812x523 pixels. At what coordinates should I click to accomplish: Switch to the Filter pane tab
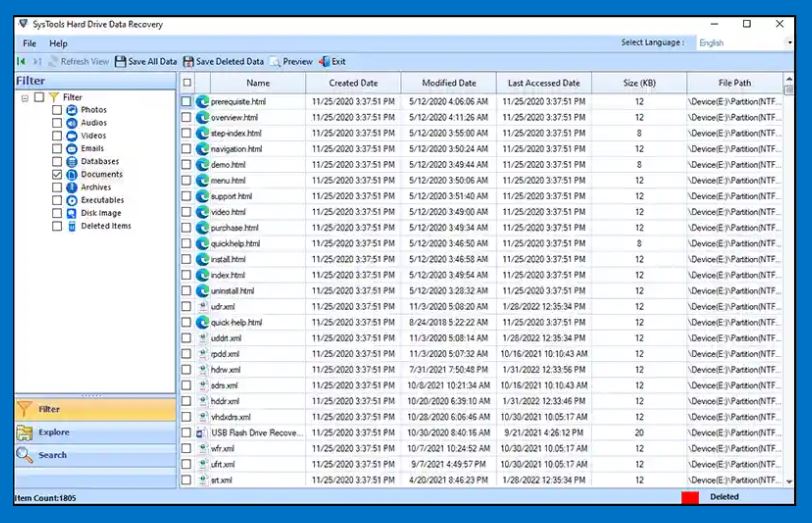coord(96,409)
